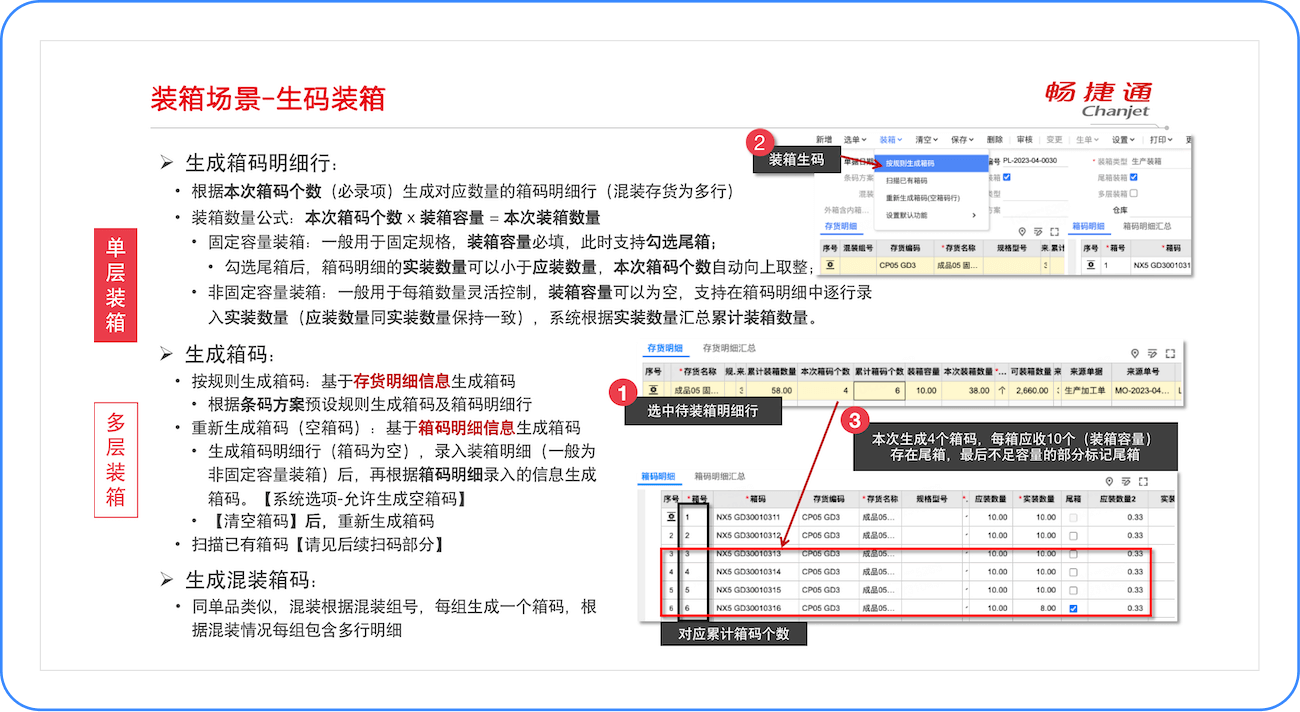Image resolution: width=1300 pixels, height=712 pixels.
Task: Uncheck 尾箱 checkbox for box NX5 GD30010316
Action: pyautogui.click(x=1073, y=608)
